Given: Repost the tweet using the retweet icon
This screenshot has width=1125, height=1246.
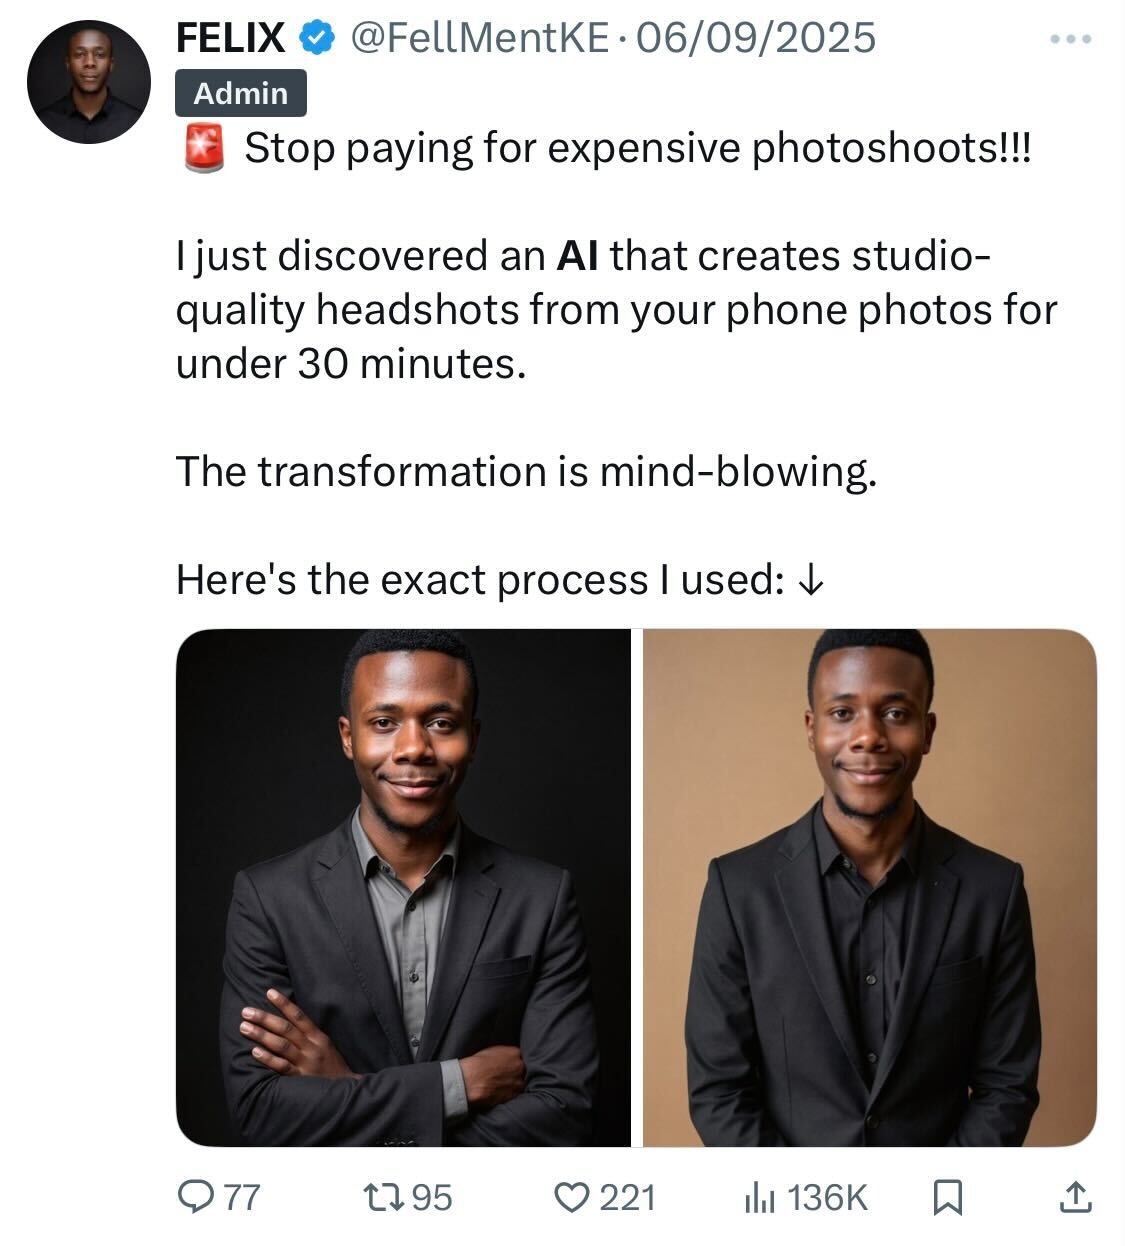Looking at the screenshot, I should [384, 1196].
